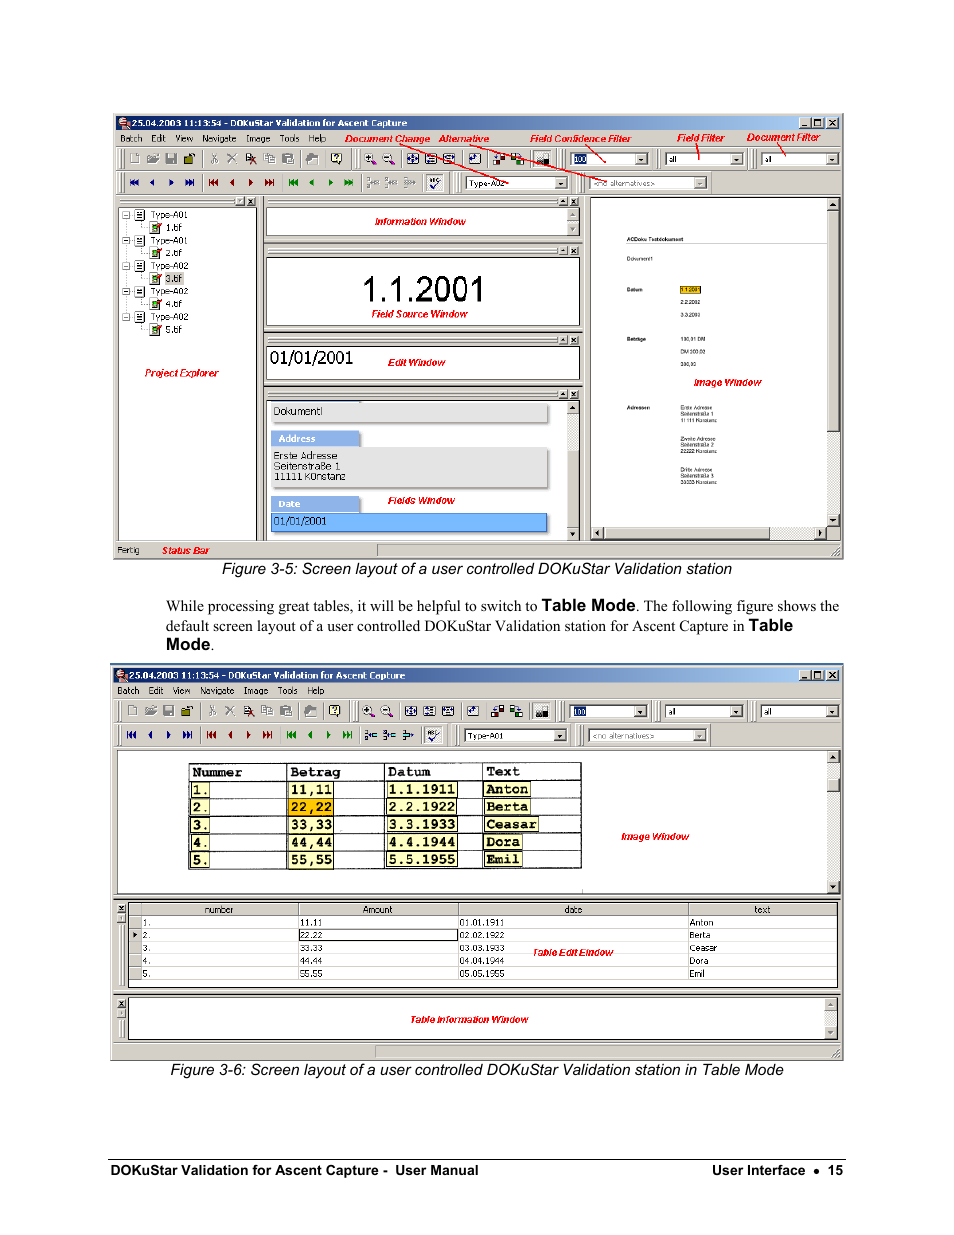954x1235 pixels.
Task: Click the 'number' column header in table
Action: [x=219, y=910]
